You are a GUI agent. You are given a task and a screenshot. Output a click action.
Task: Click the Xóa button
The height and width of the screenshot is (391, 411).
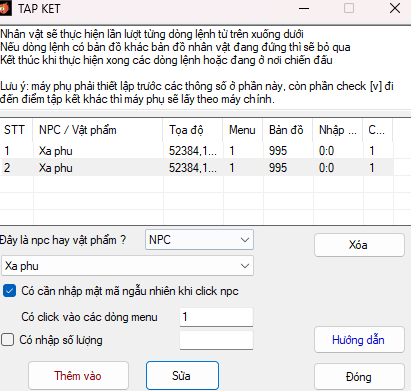(x=359, y=245)
